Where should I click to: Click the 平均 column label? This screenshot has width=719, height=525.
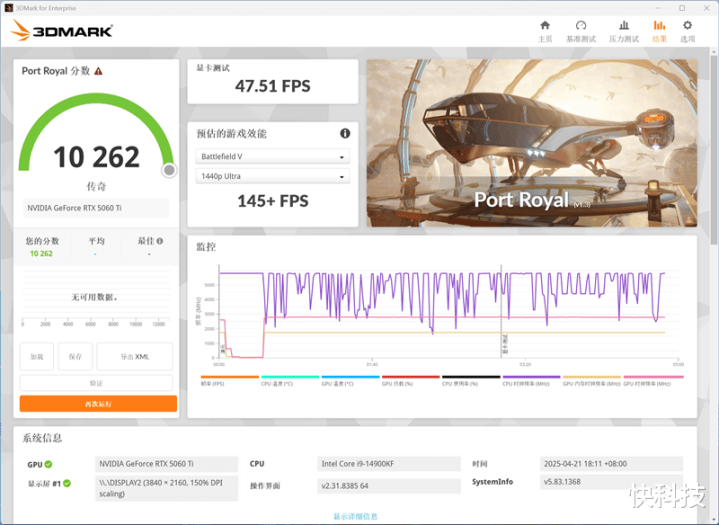click(x=96, y=241)
